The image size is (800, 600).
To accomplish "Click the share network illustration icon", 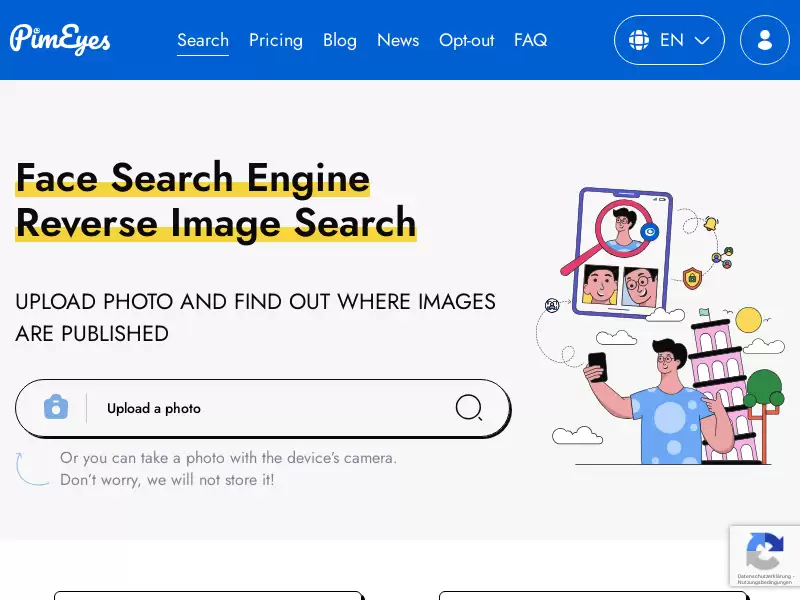I will (722, 258).
